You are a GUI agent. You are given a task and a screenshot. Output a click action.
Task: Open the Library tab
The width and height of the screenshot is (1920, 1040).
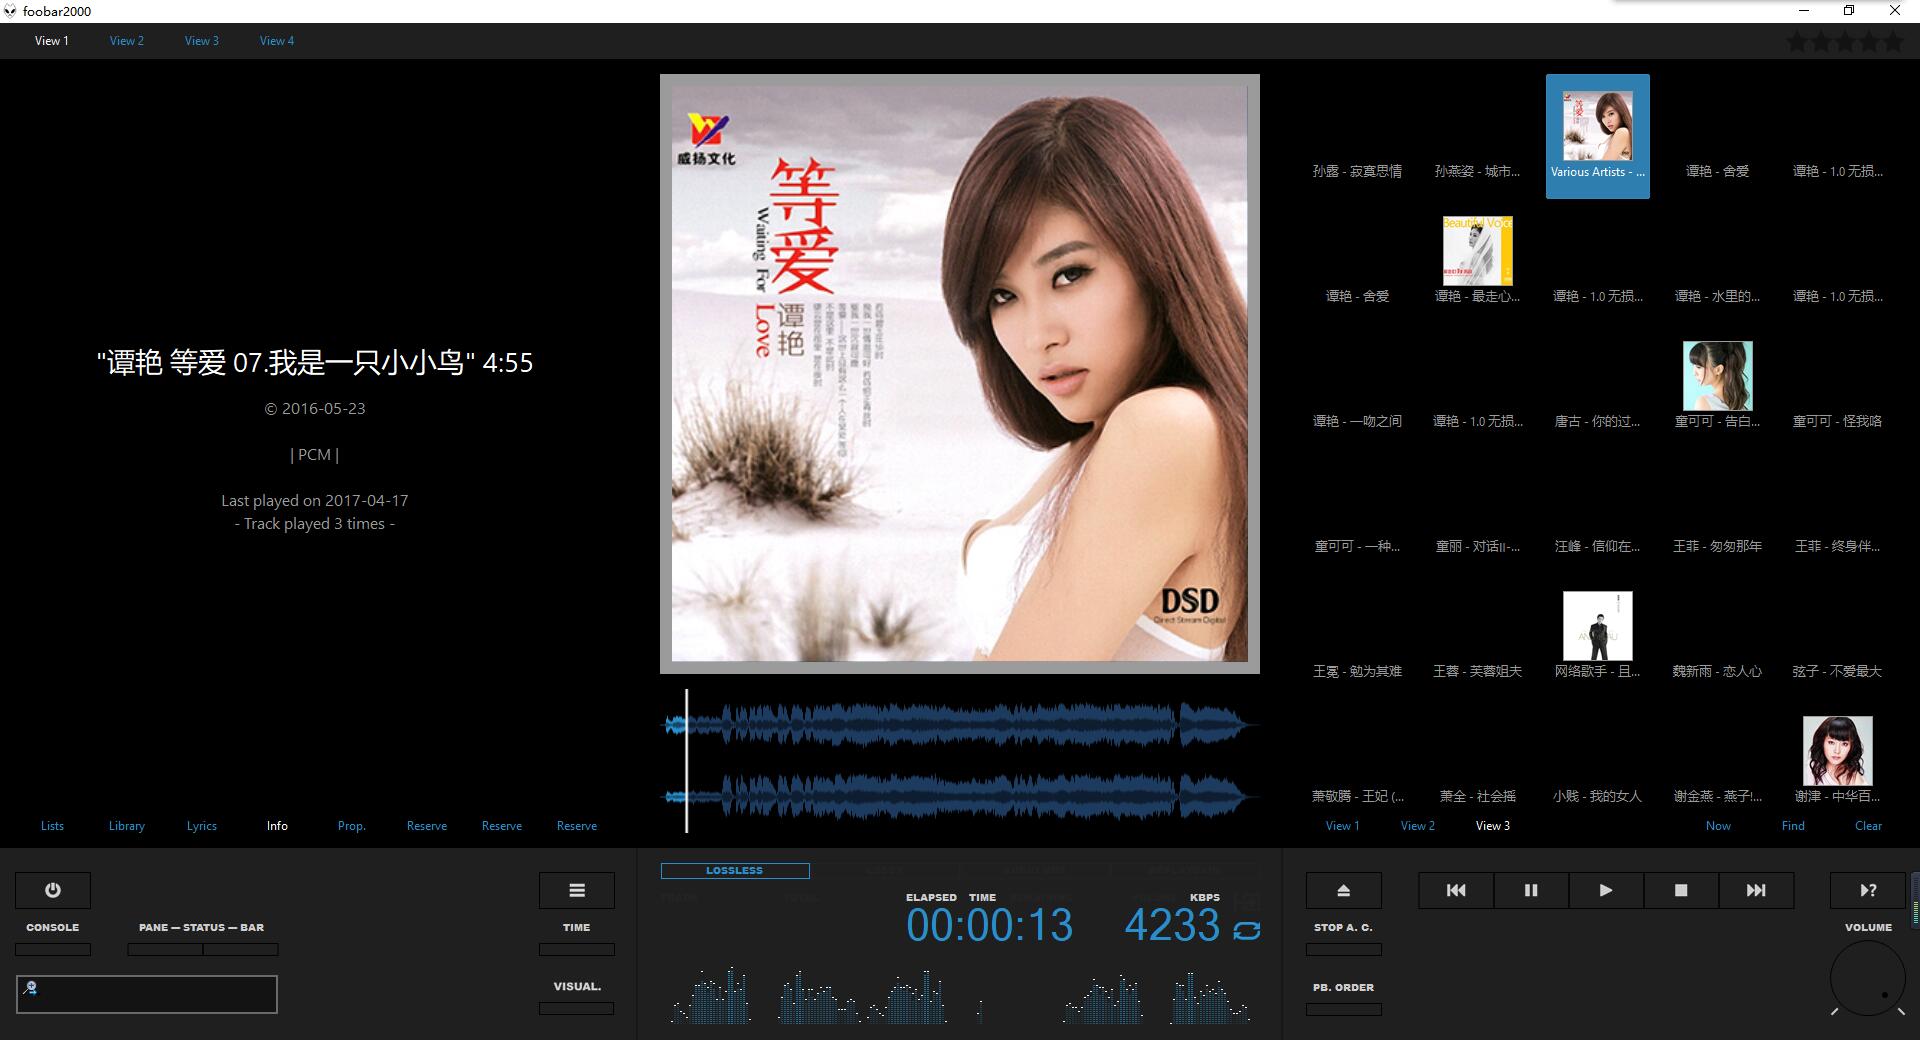(127, 826)
